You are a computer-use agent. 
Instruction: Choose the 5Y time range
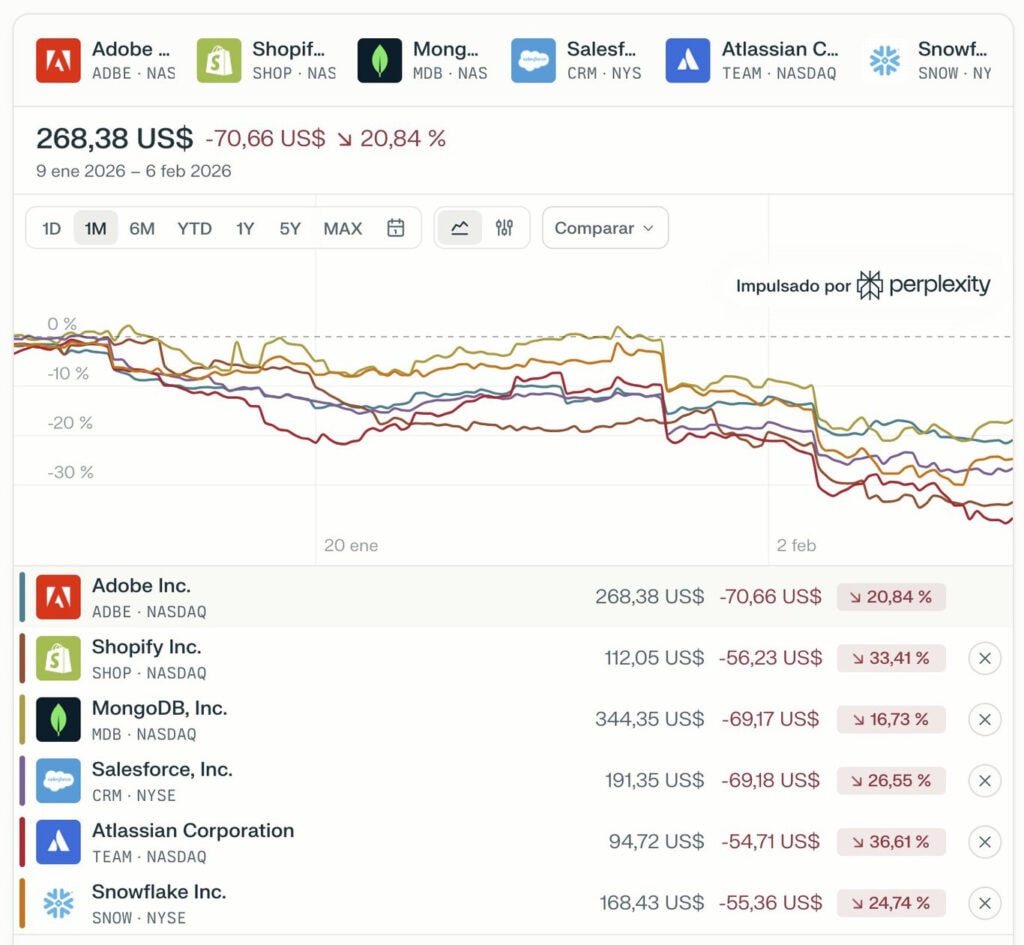pyautogui.click(x=290, y=228)
